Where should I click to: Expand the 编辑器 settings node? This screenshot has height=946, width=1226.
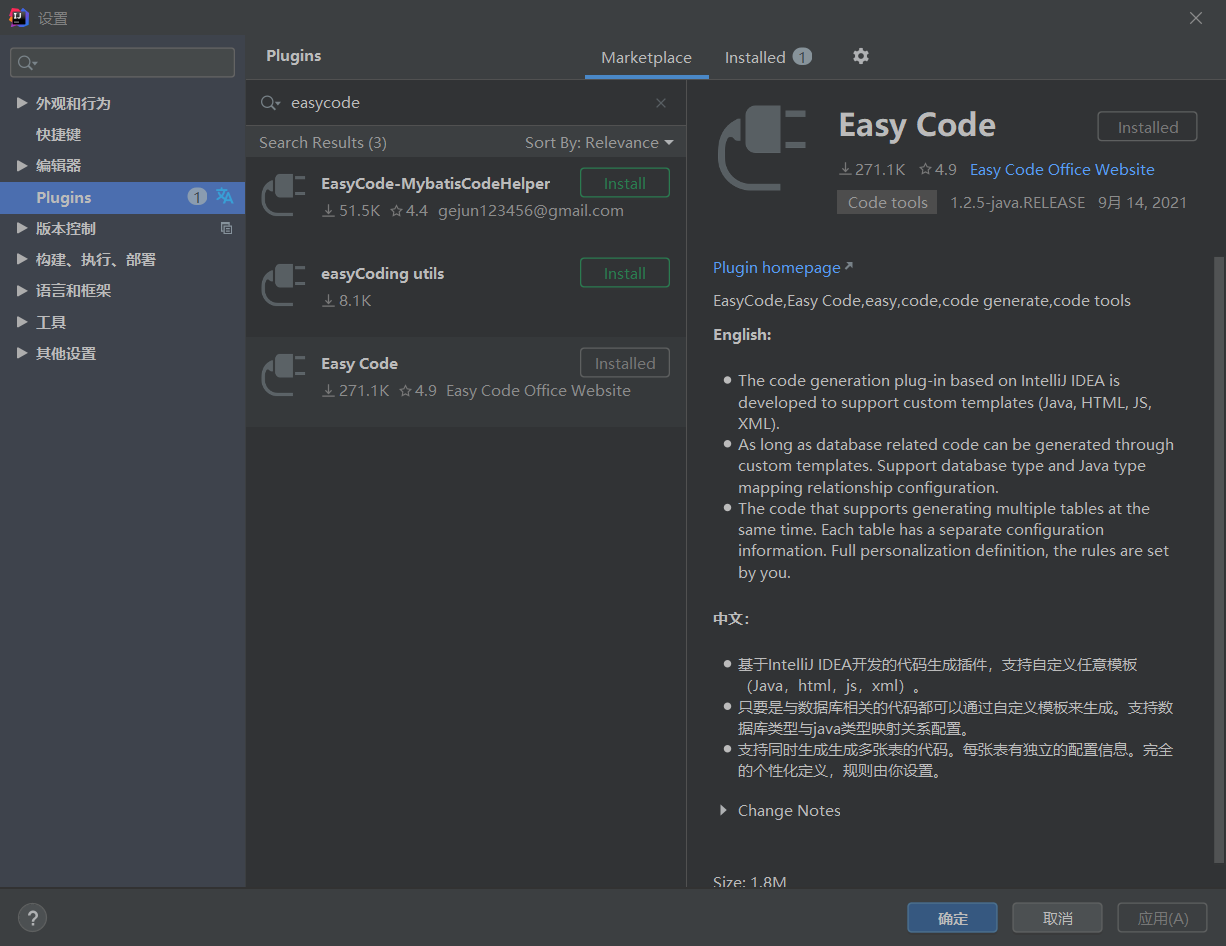coord(22,165)
